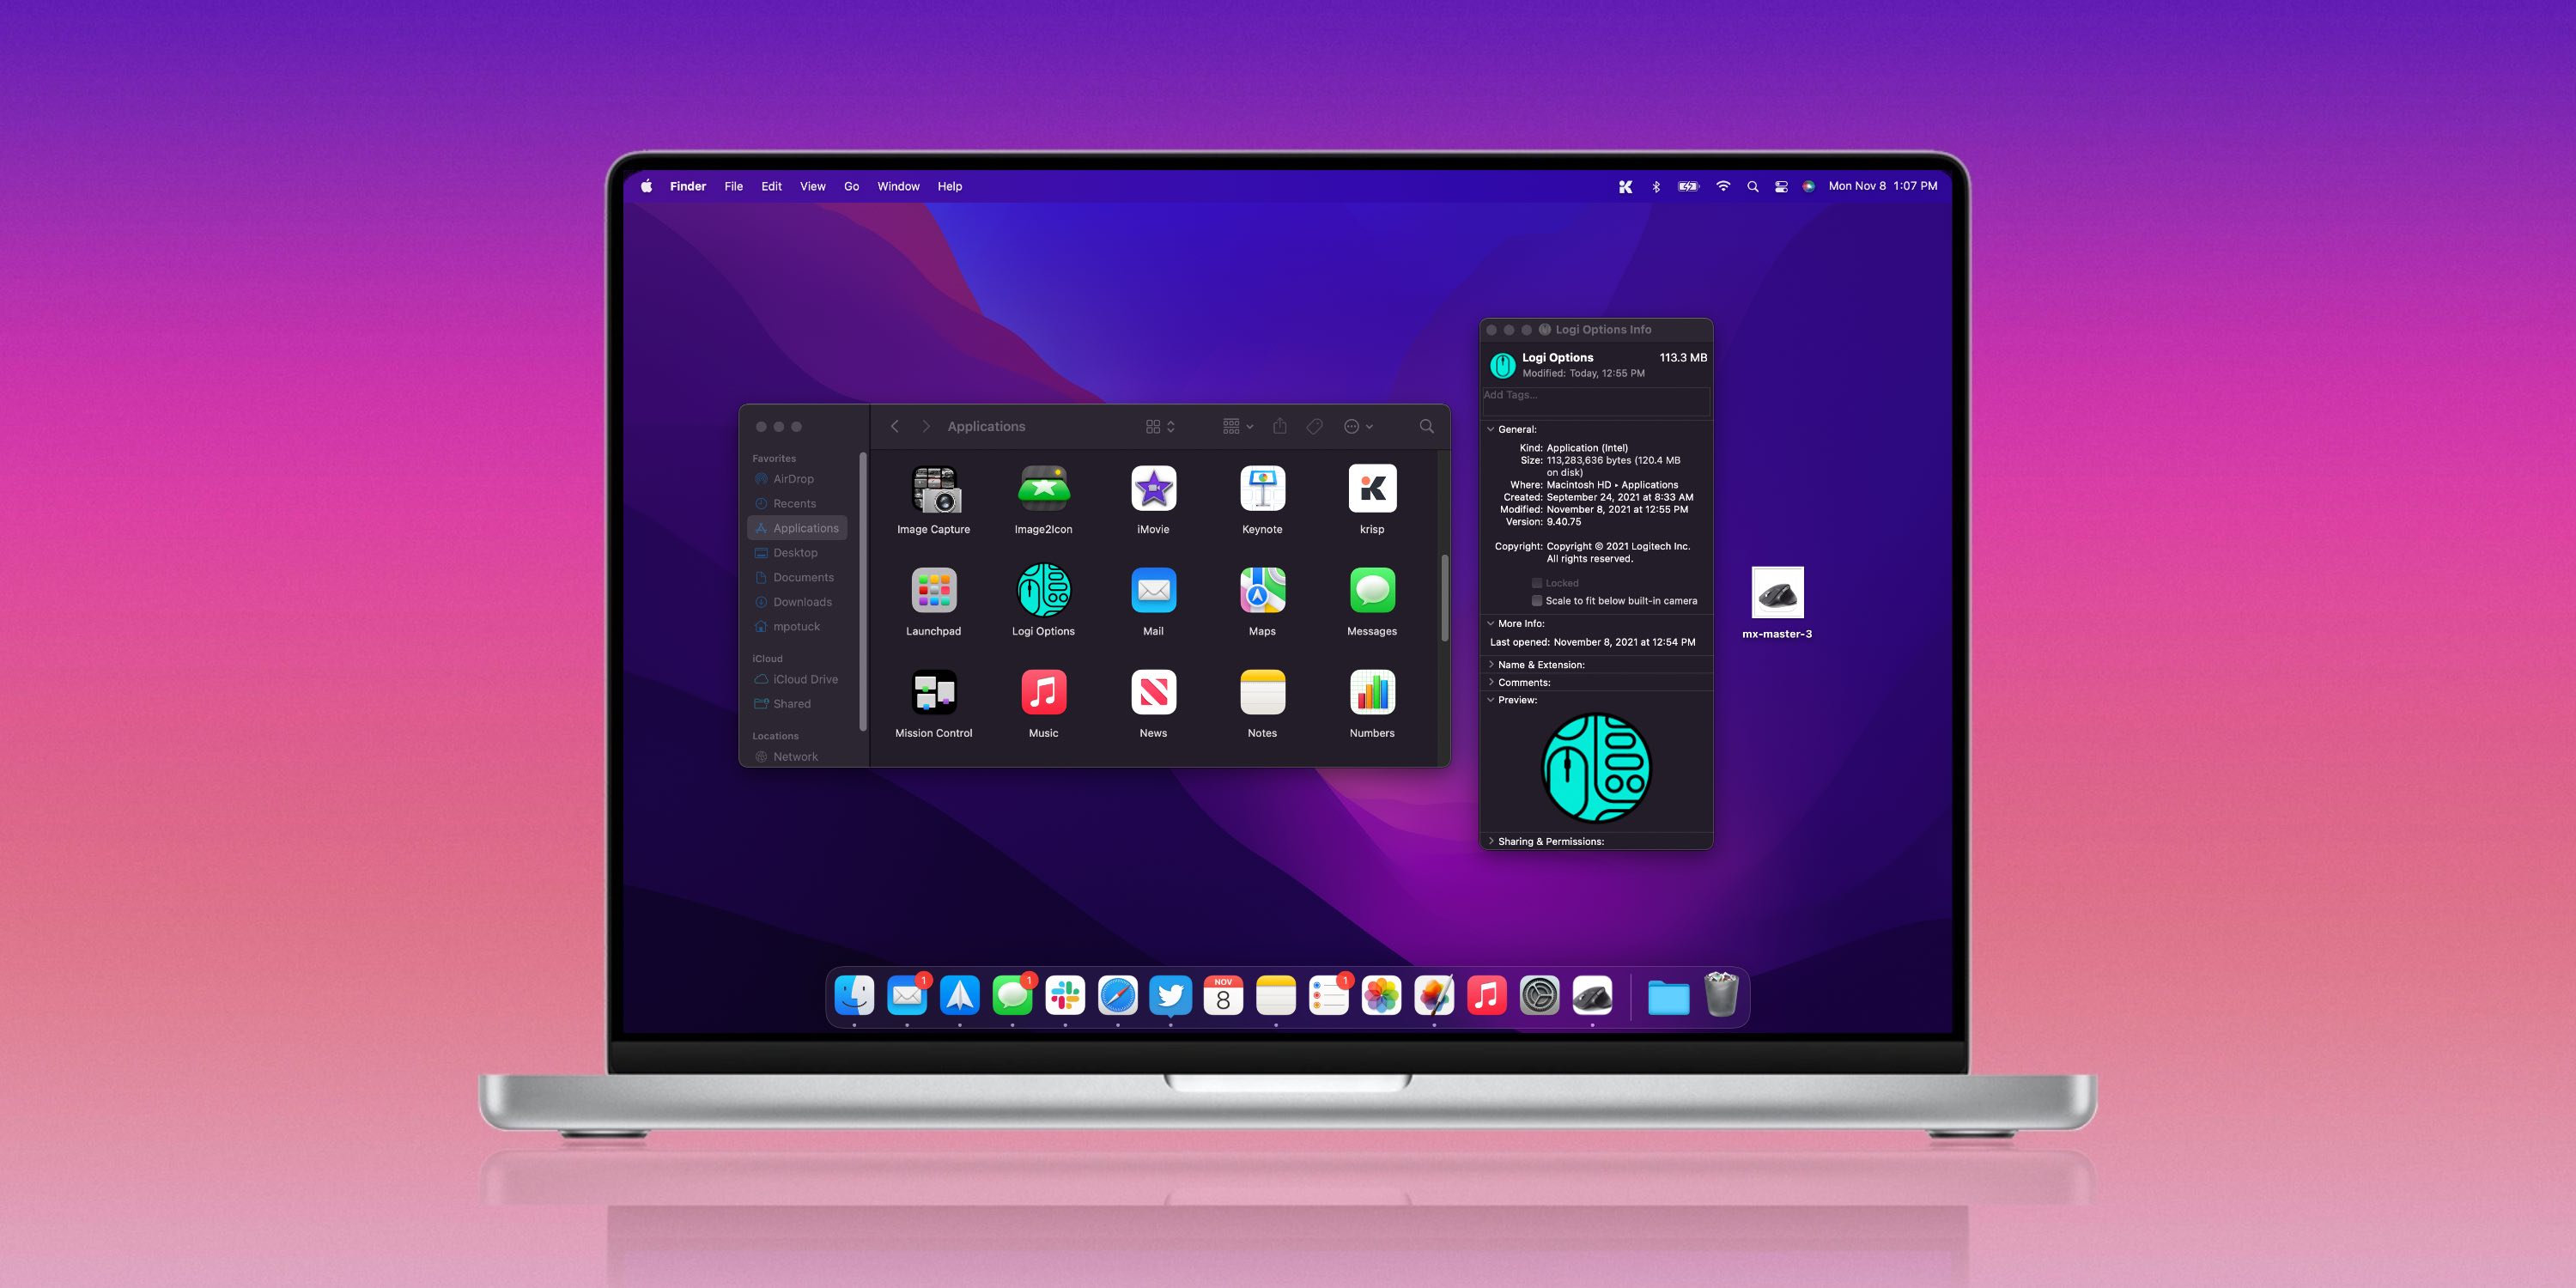This screenshot has height=1288, width=2576.
Task: Click the Logi Options preview thumbnail
Action: point(1595,766)
